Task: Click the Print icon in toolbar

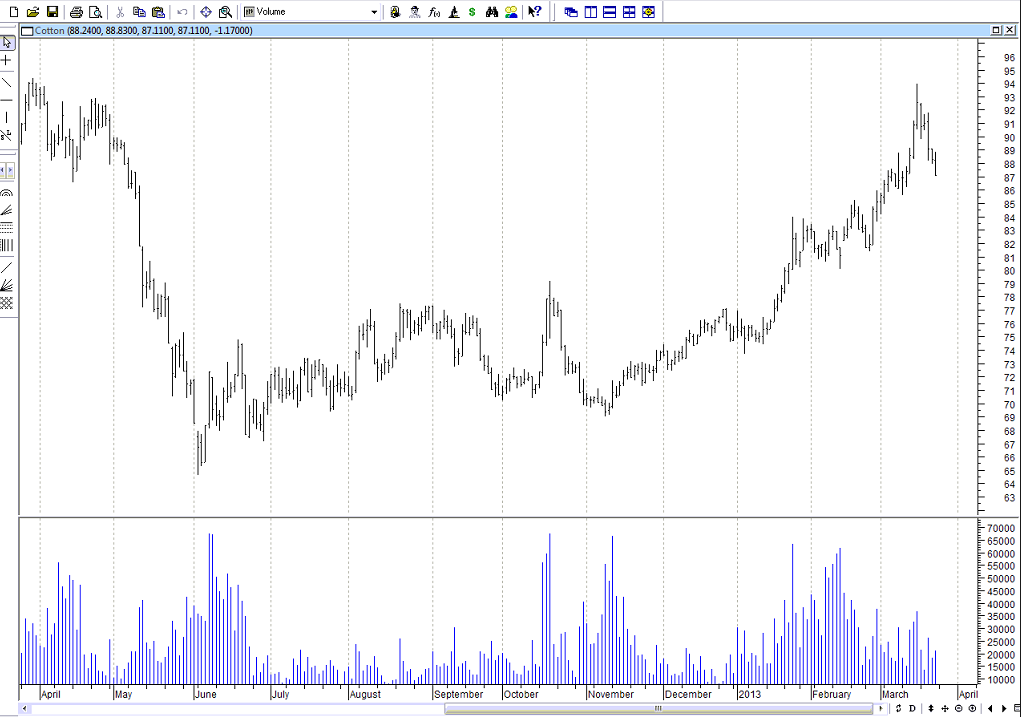Action: pyautogui.click(x=76, y=12)
